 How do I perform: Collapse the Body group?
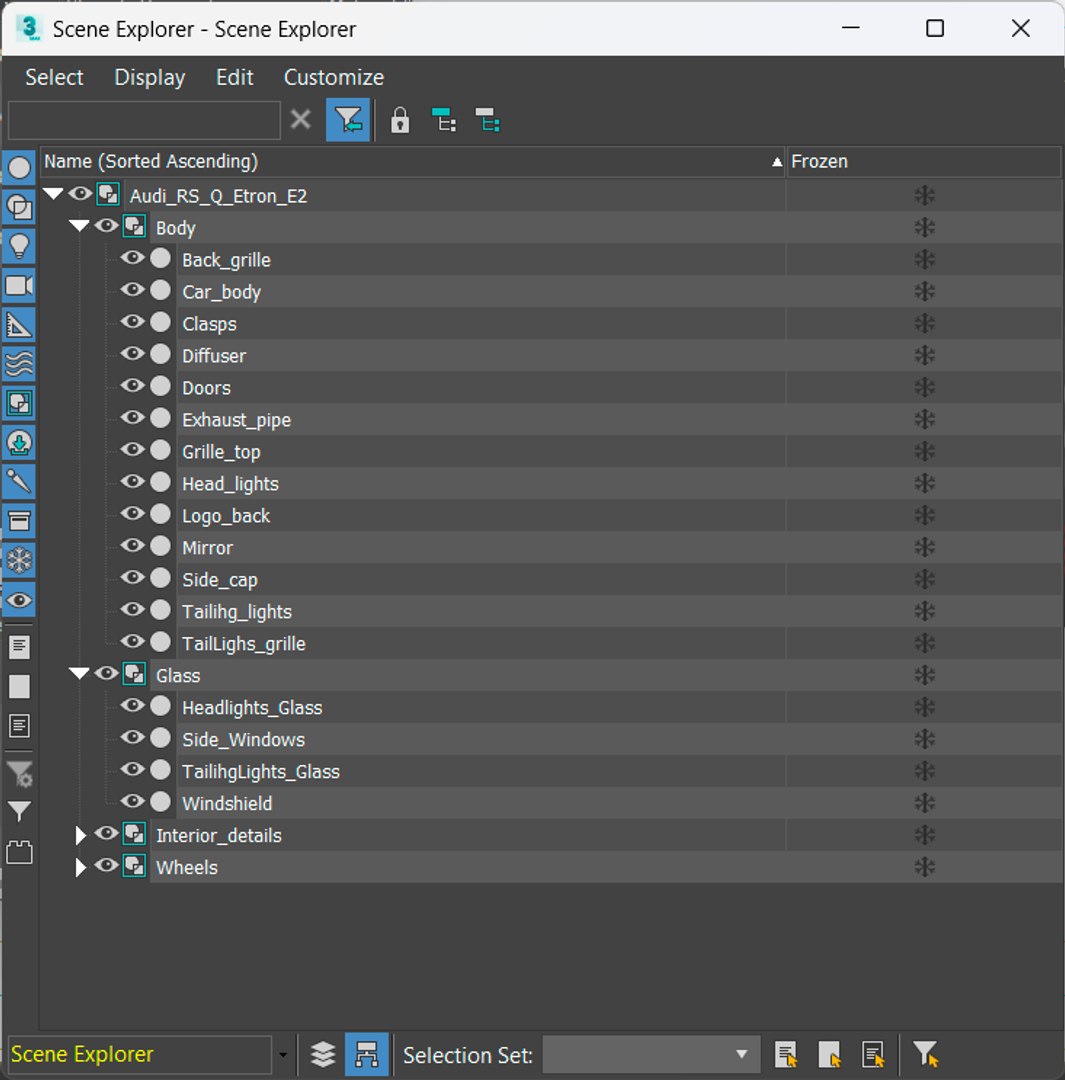79,226
